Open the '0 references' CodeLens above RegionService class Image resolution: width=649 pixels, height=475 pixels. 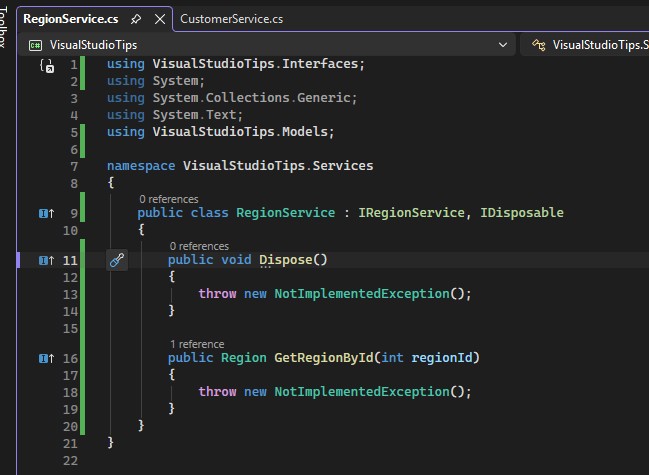pos(169,199)
